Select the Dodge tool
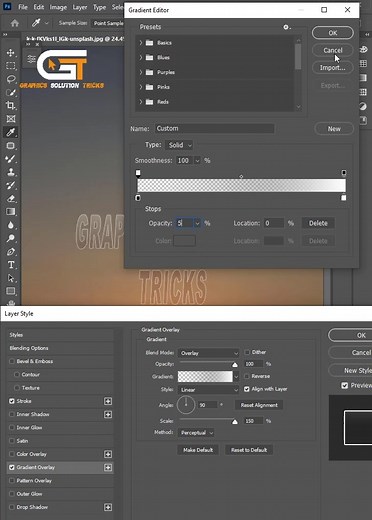 11,238
